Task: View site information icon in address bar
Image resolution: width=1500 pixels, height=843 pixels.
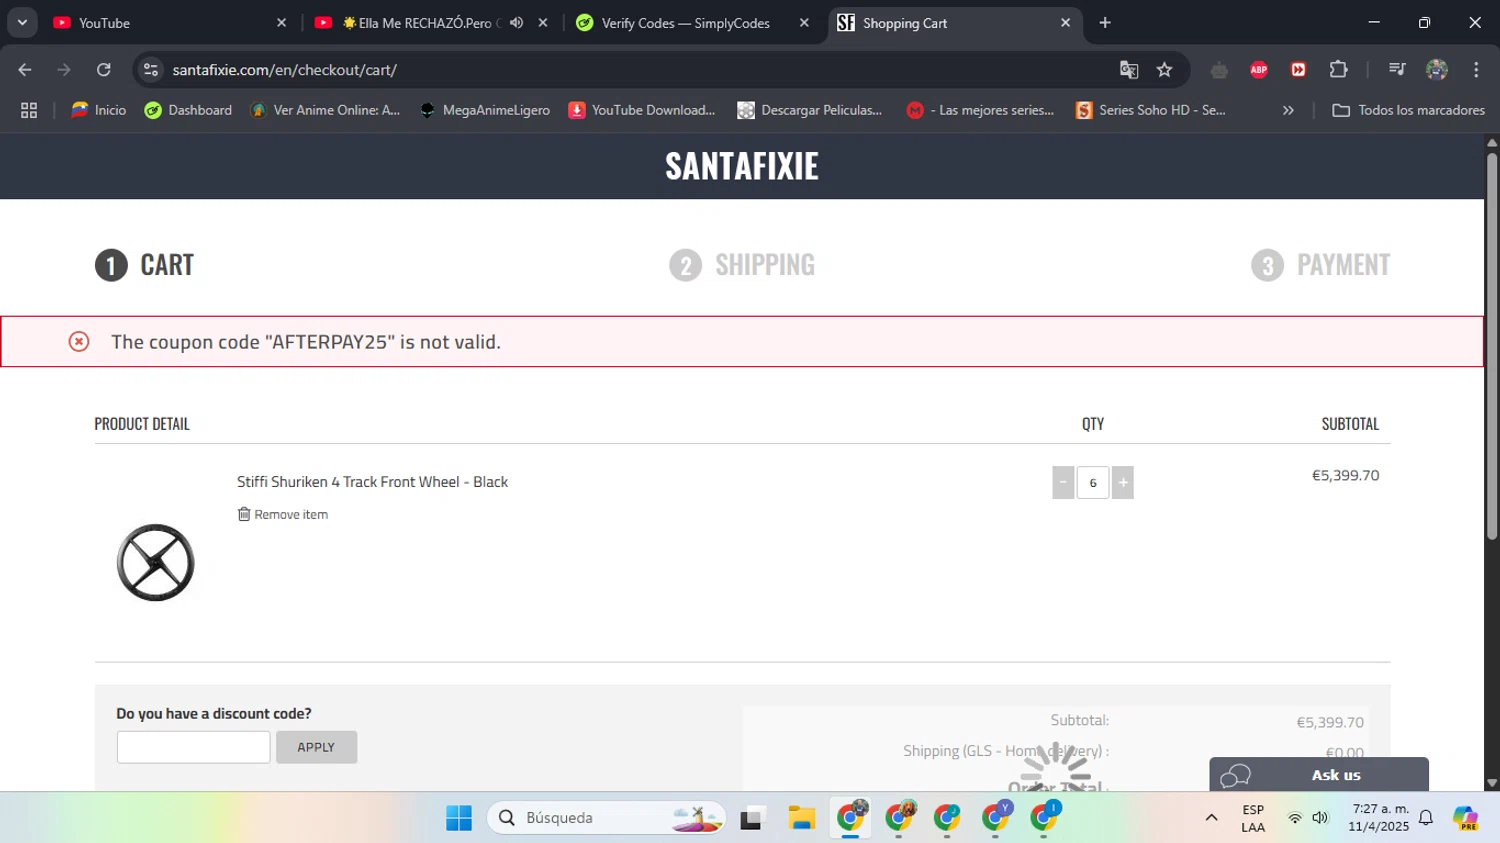Action: [x=151, y=70]
